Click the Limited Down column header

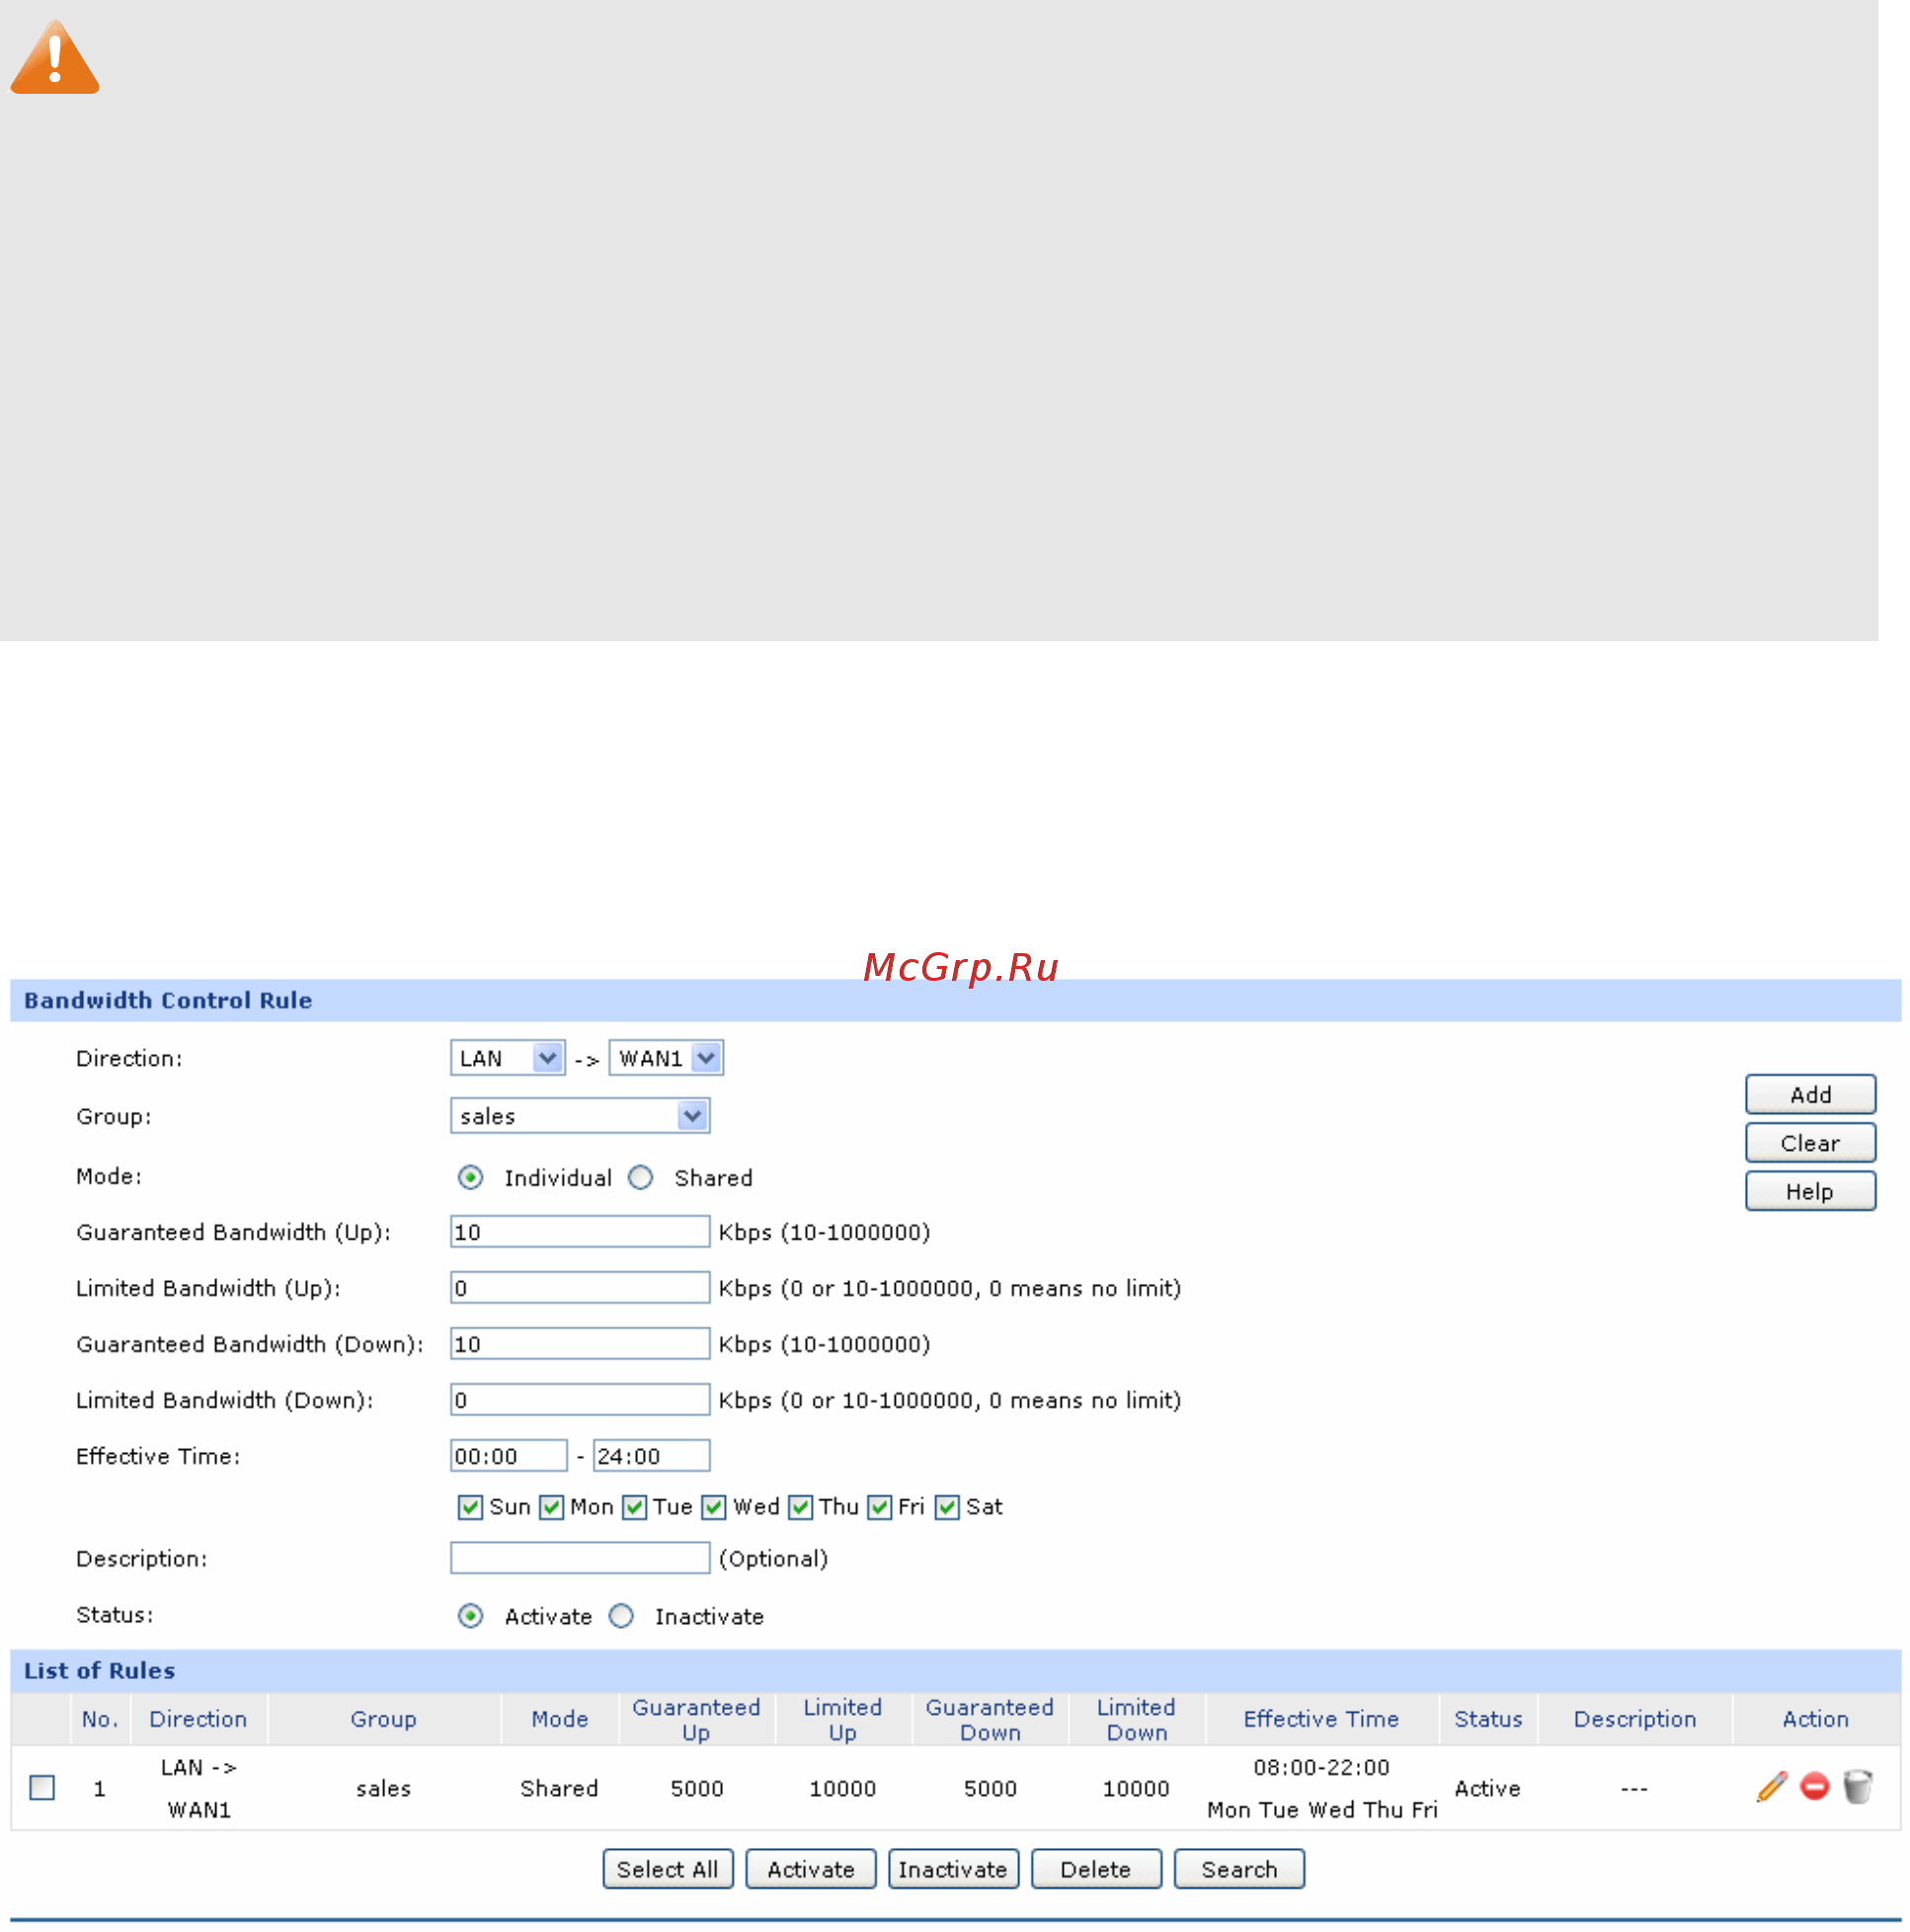(1137, 1720)
